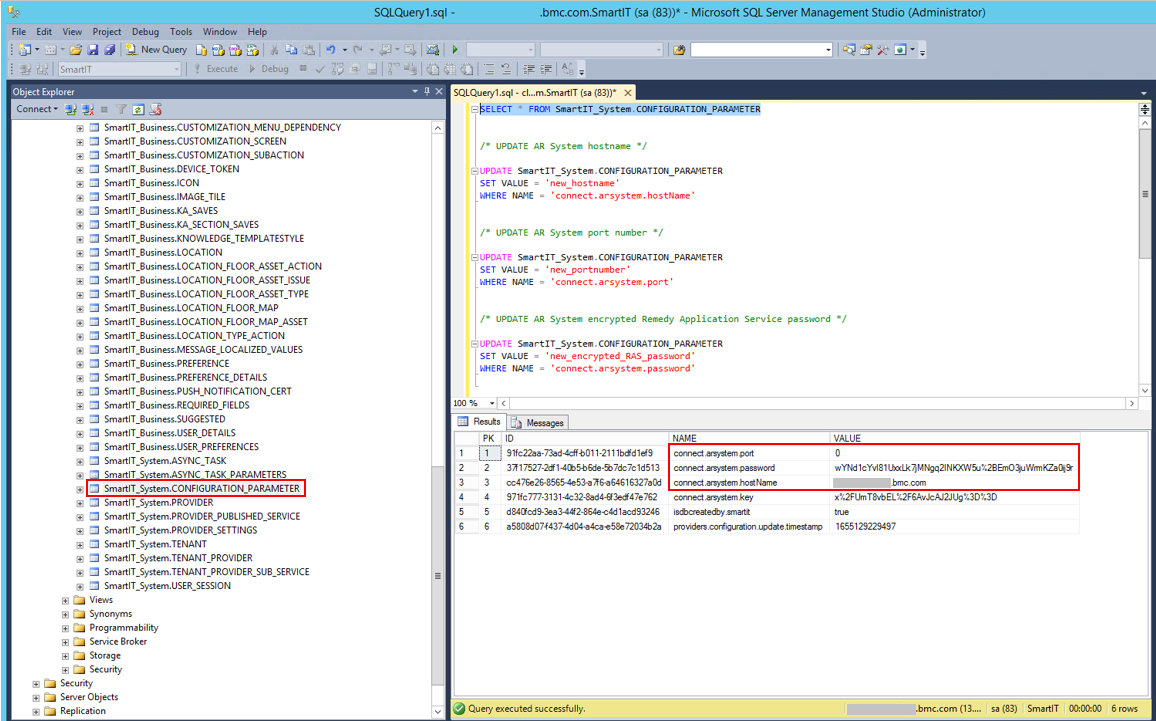Open the Help menu
The width and height of the screenshot is (1156, 721).
coord(257,32)
